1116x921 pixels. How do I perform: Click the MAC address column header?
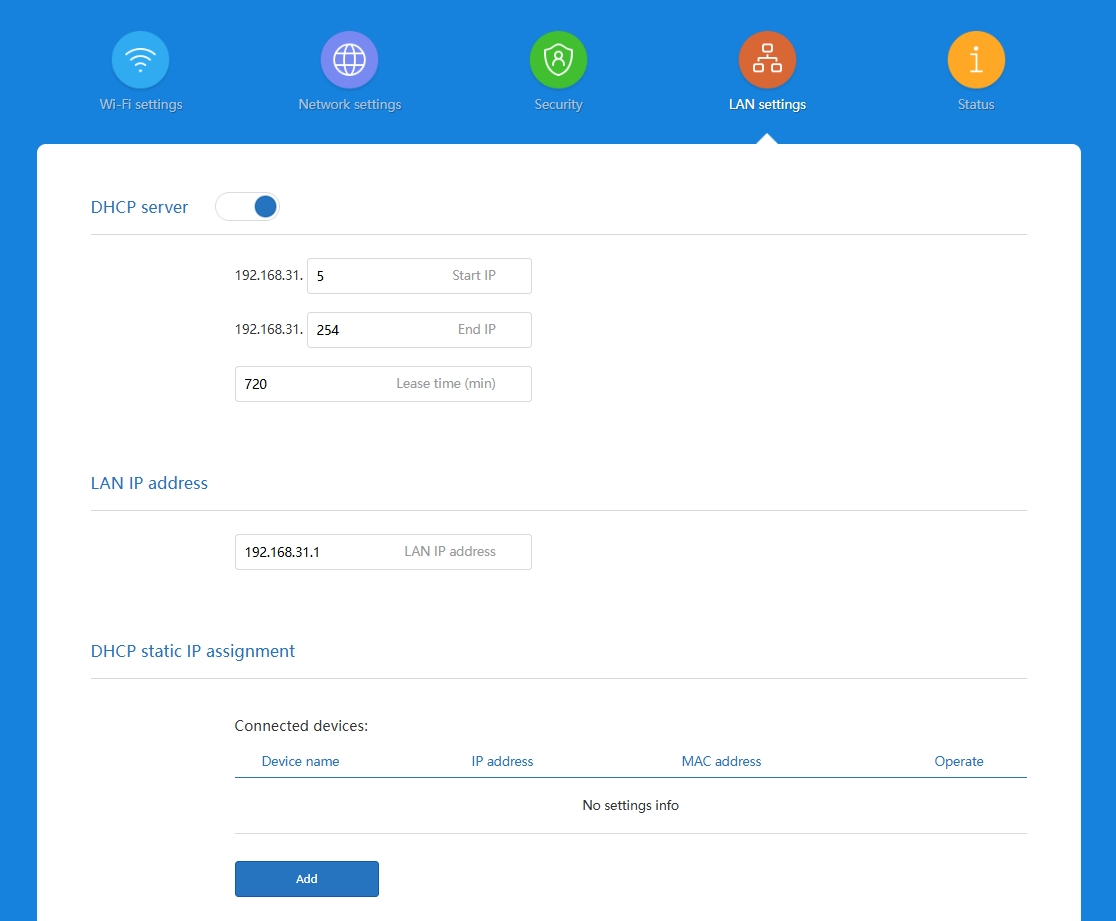point(721,761)
